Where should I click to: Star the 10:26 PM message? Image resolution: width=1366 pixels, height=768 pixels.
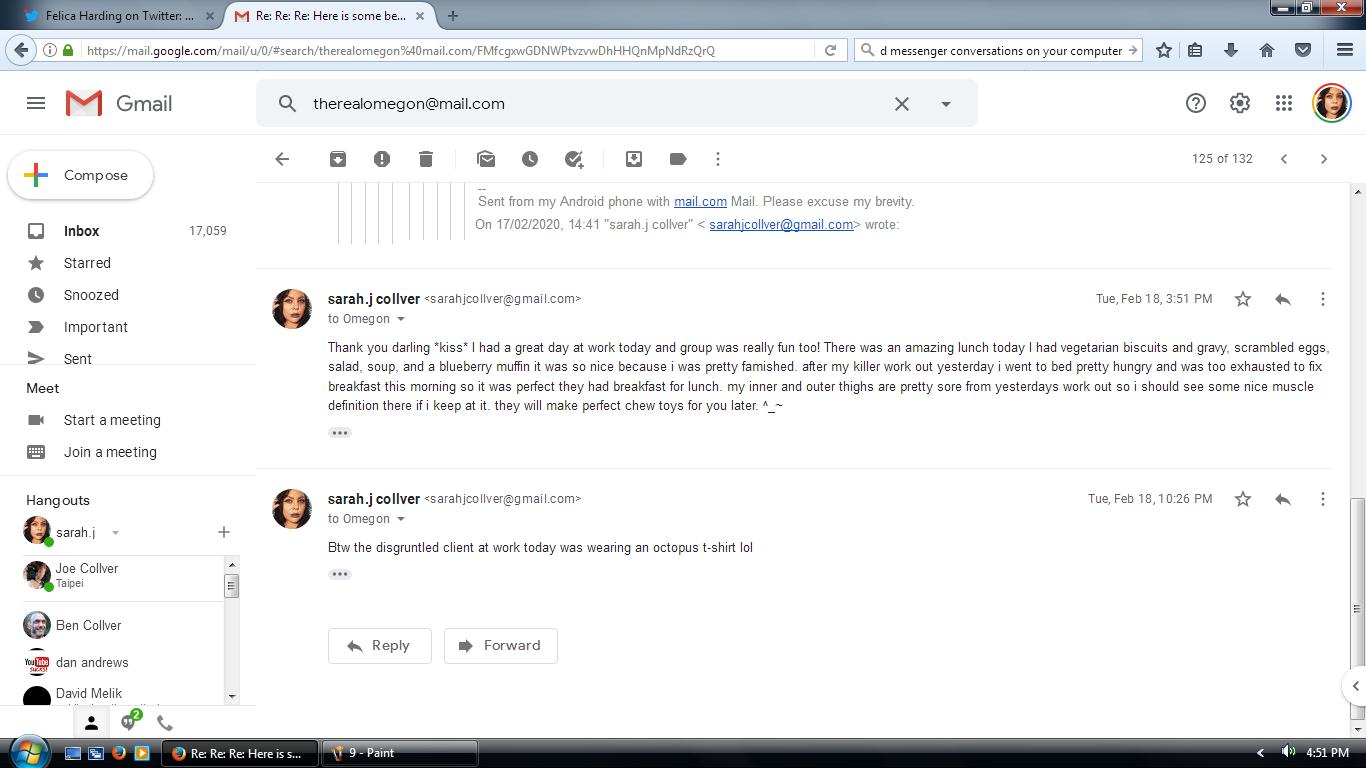click(1243, 499)
